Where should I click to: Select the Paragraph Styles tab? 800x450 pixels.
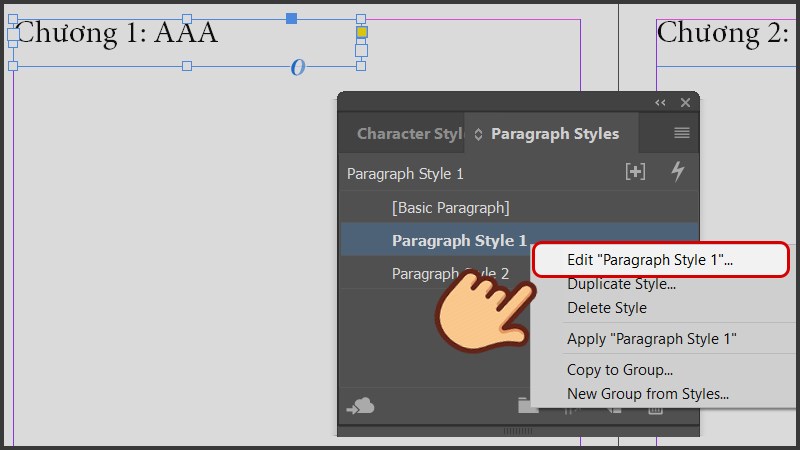tap(555, 134)
